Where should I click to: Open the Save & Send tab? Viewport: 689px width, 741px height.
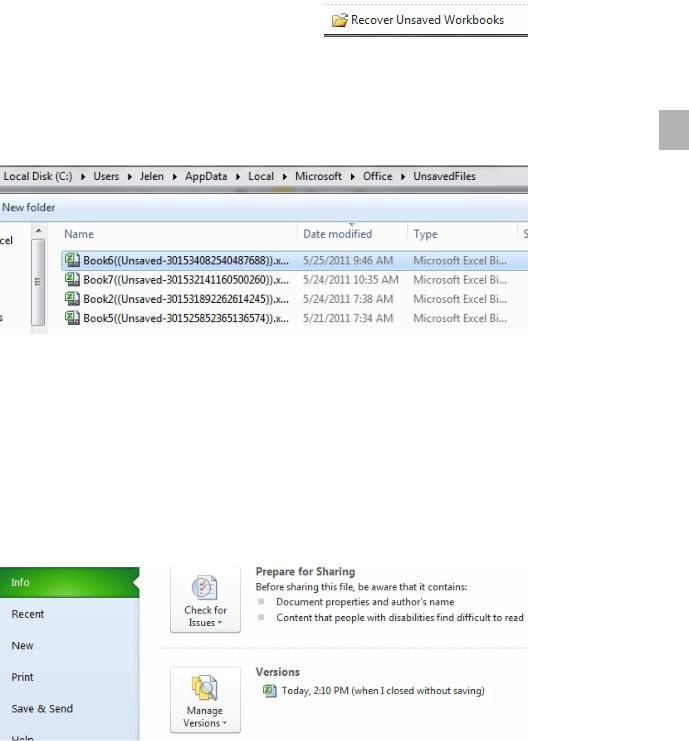pos(69,708)
